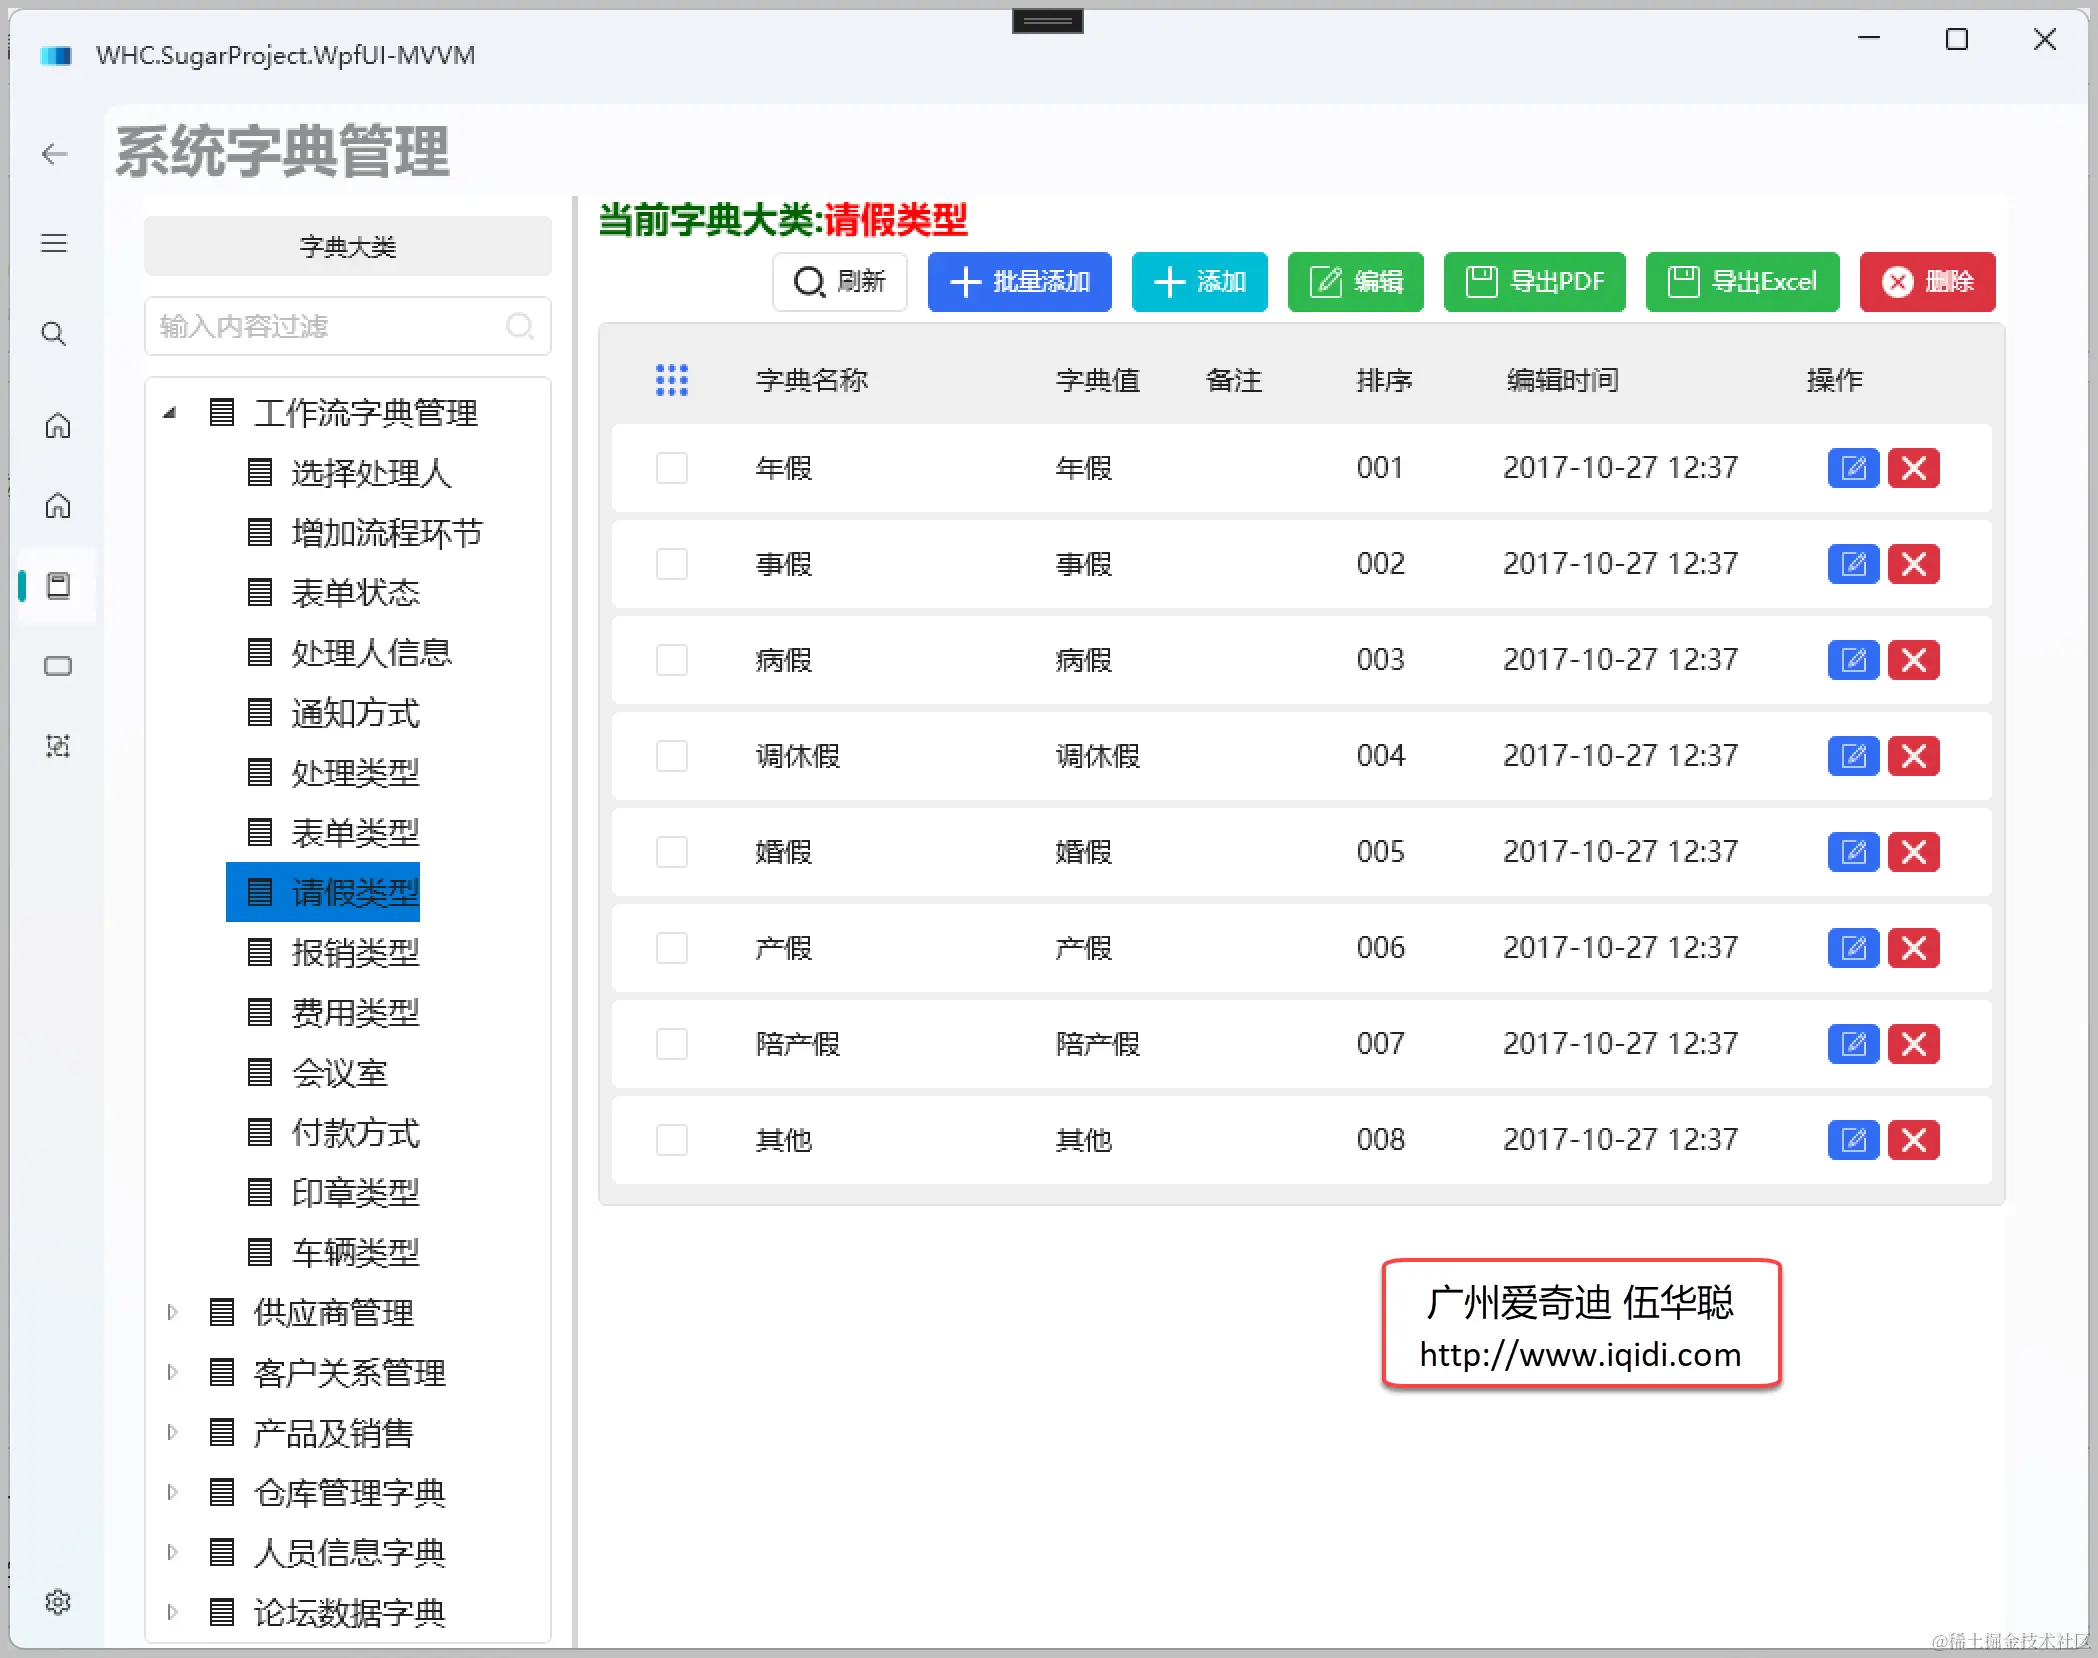
Task: Click the filter box search icon
Action: (x=520, y=326)
